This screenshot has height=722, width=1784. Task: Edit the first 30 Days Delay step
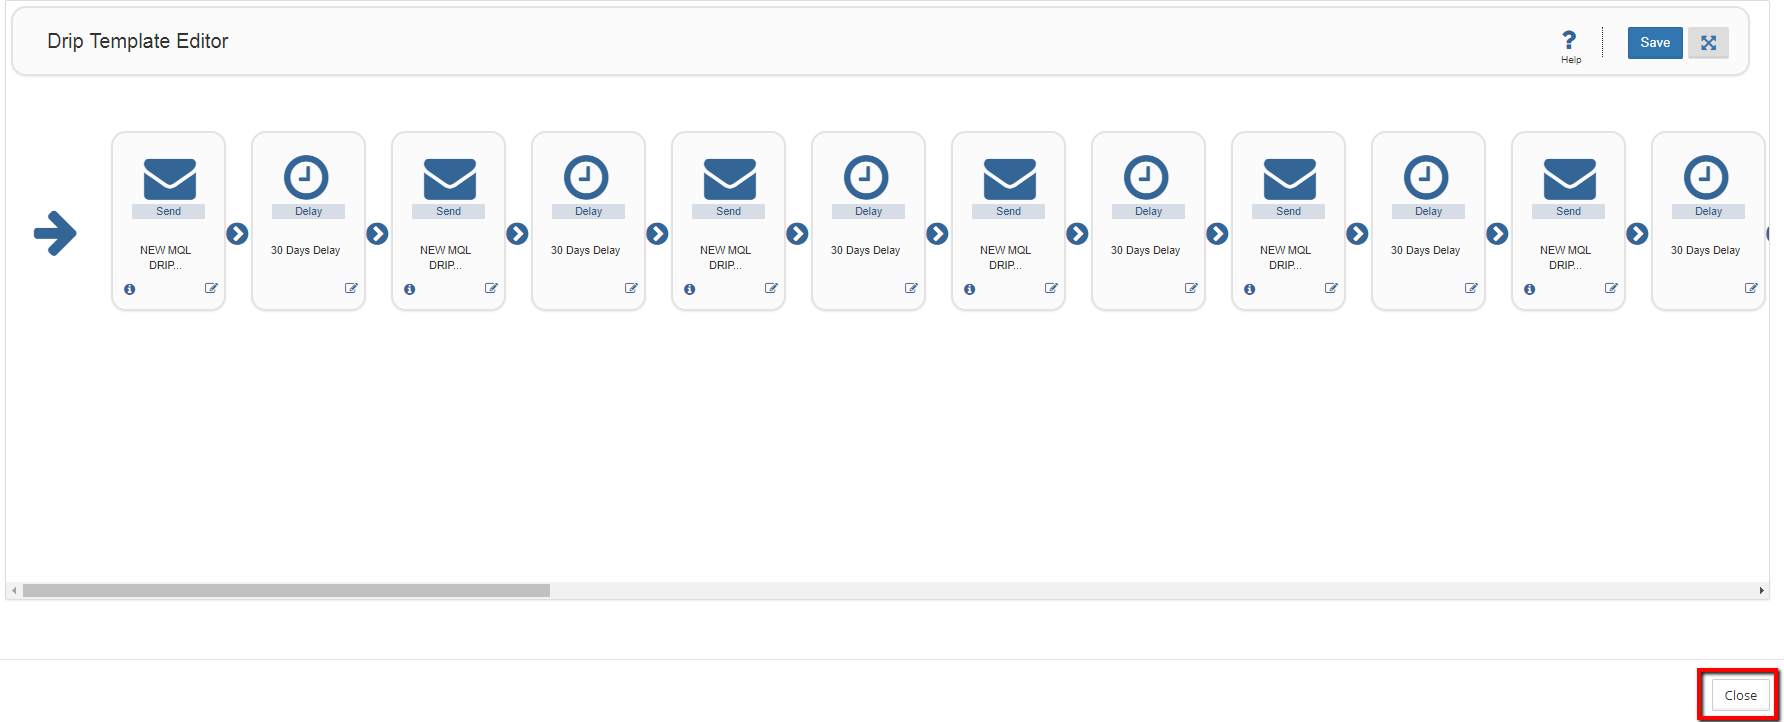(351, 288)
